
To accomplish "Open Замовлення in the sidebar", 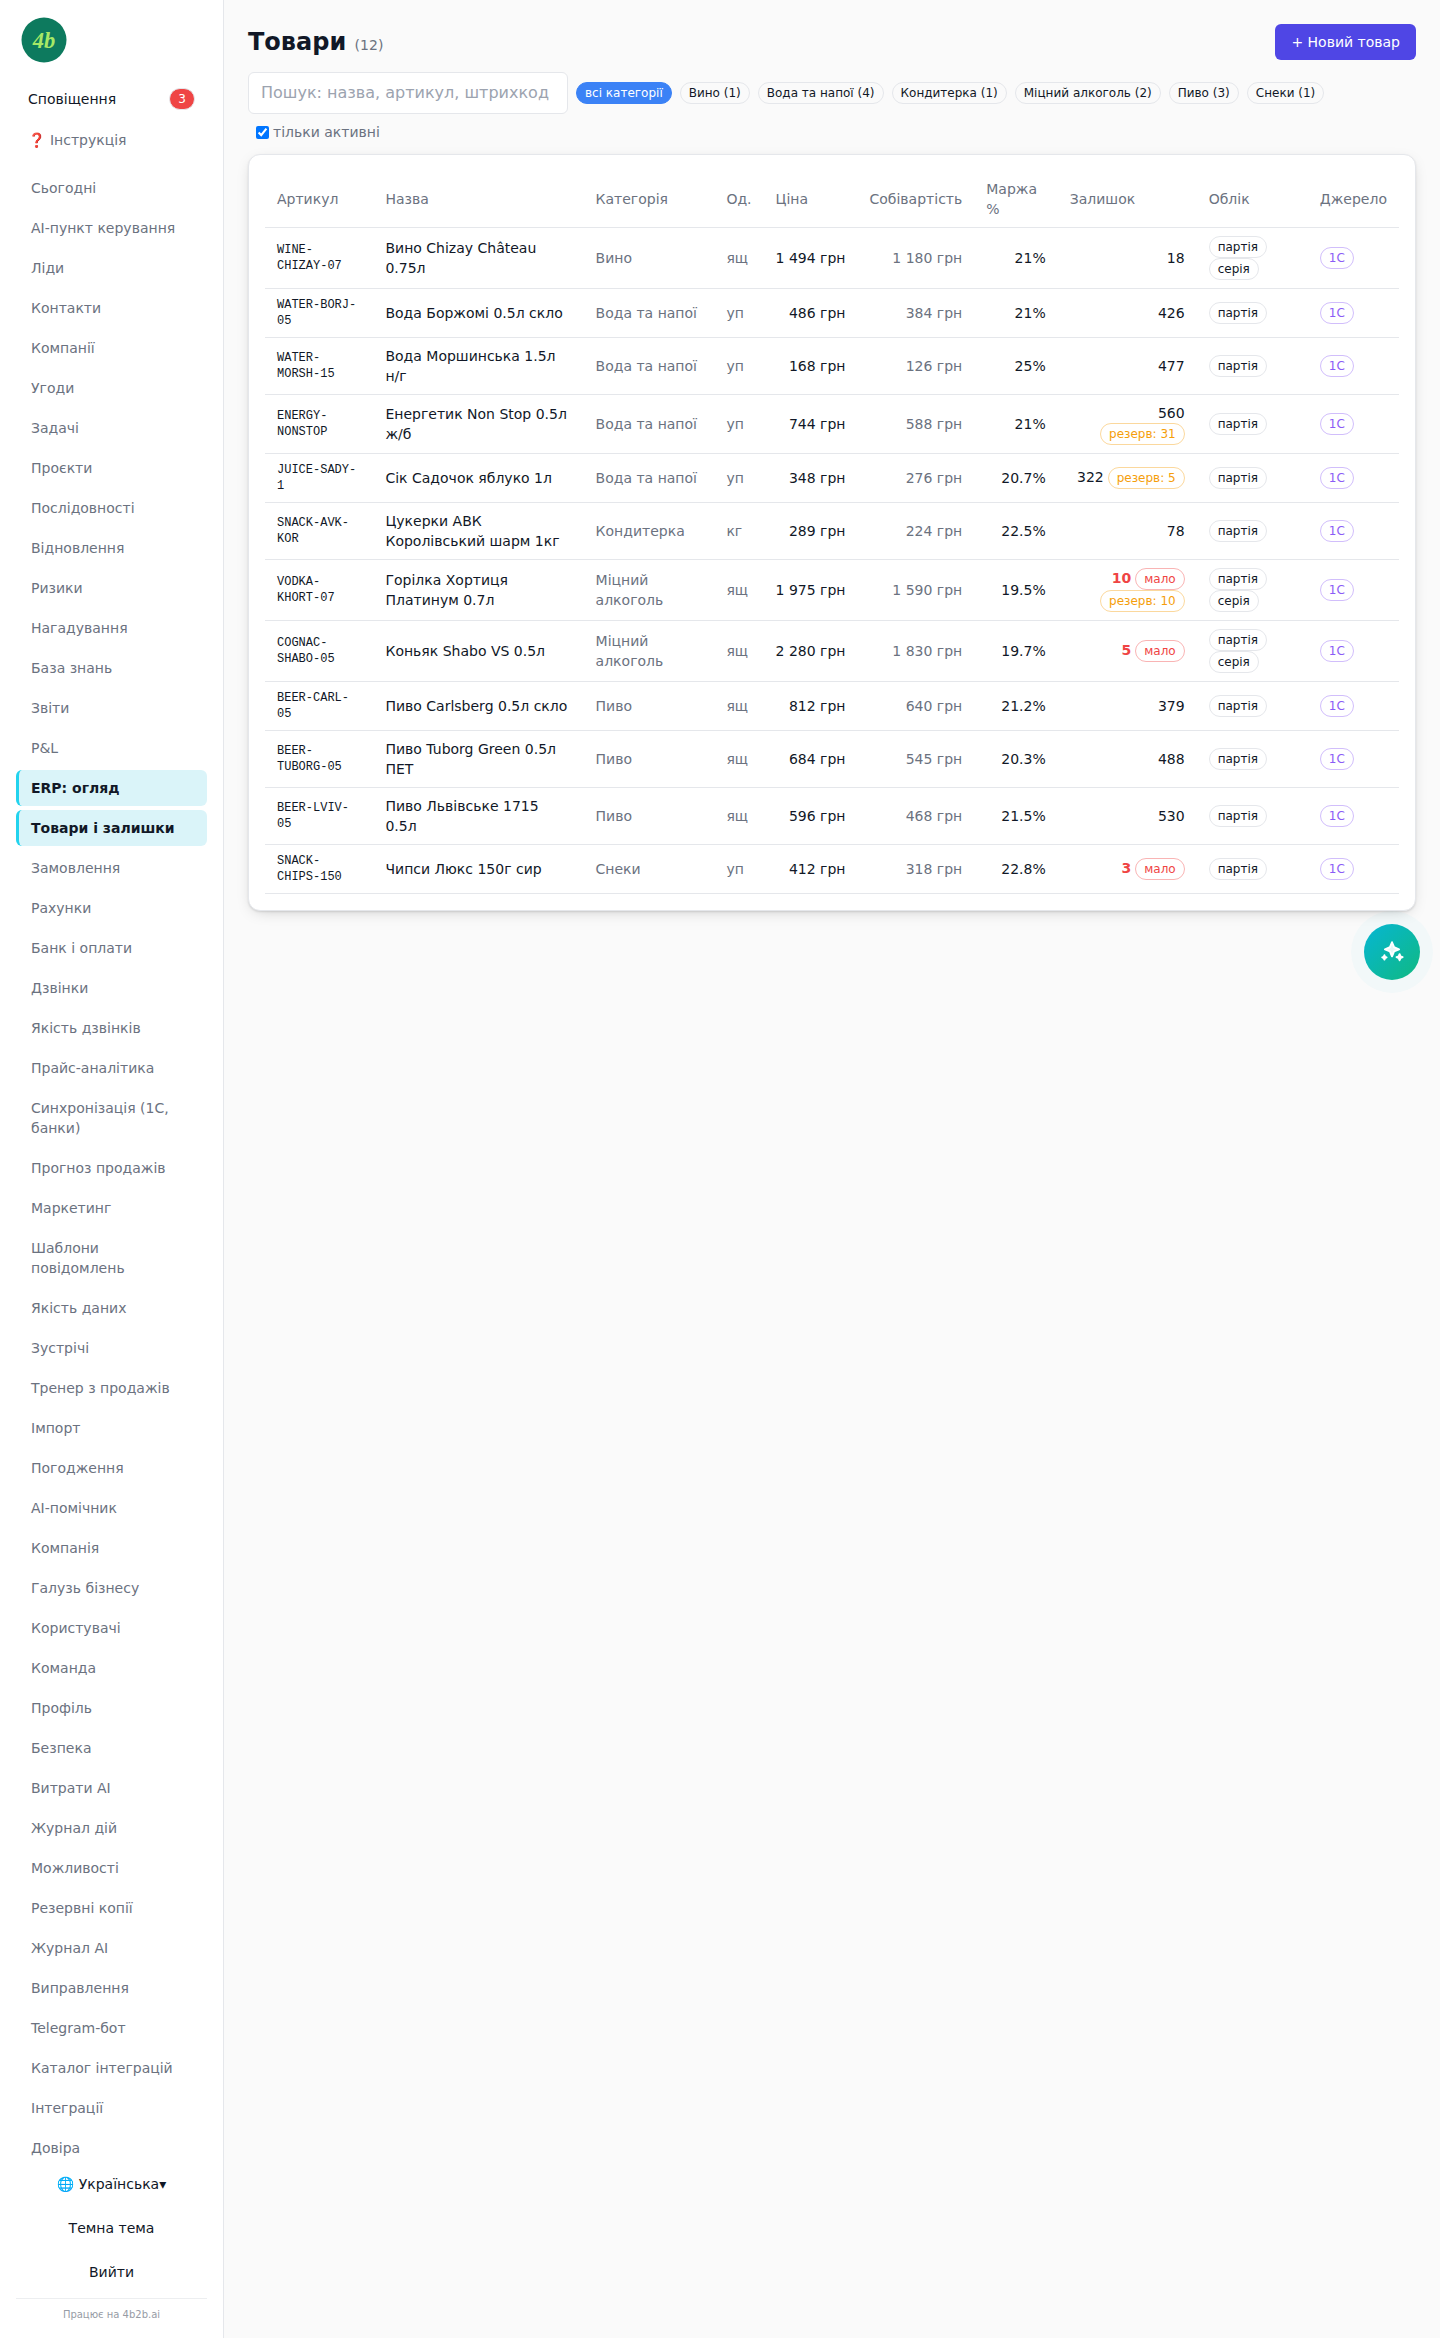I will coord(111,868).
